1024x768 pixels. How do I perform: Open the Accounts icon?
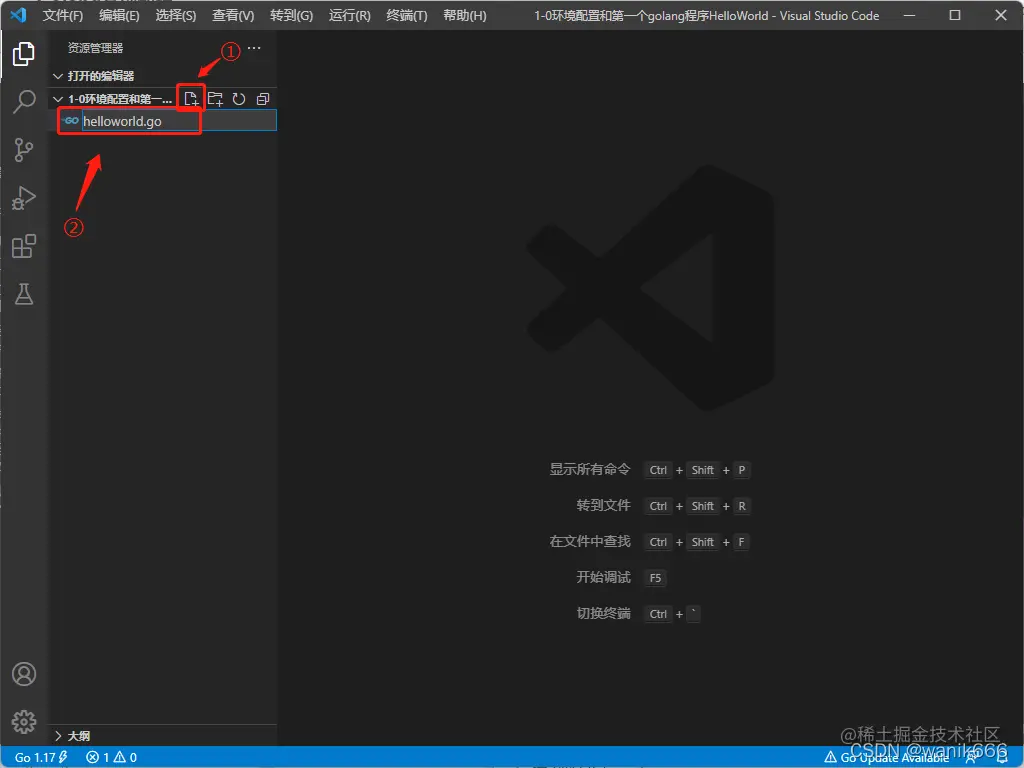click(x=24, y=674)
